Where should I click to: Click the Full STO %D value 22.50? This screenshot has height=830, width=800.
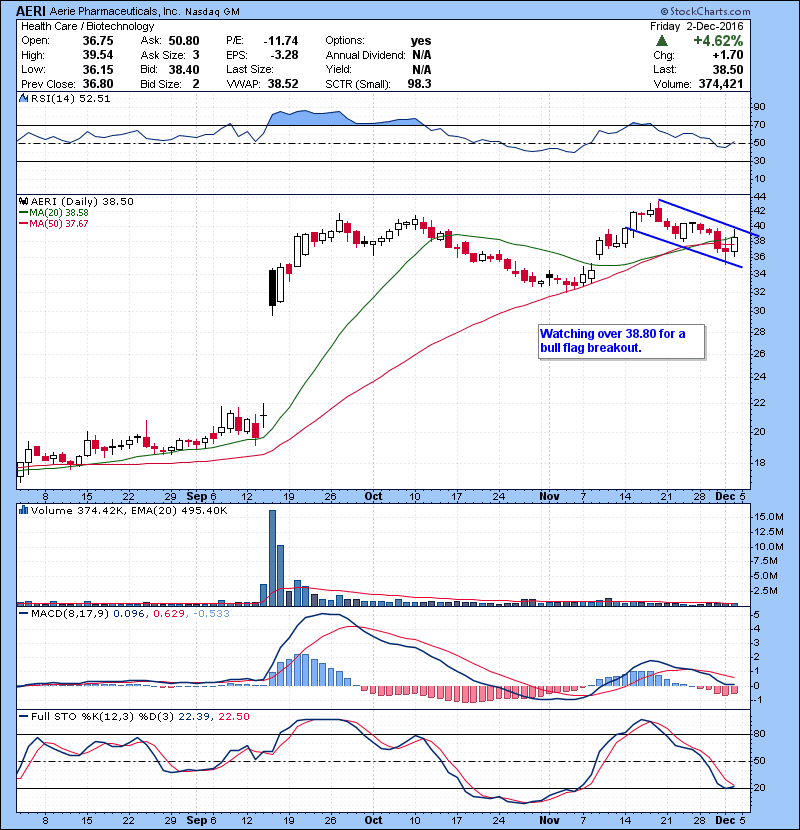(234, 716)
